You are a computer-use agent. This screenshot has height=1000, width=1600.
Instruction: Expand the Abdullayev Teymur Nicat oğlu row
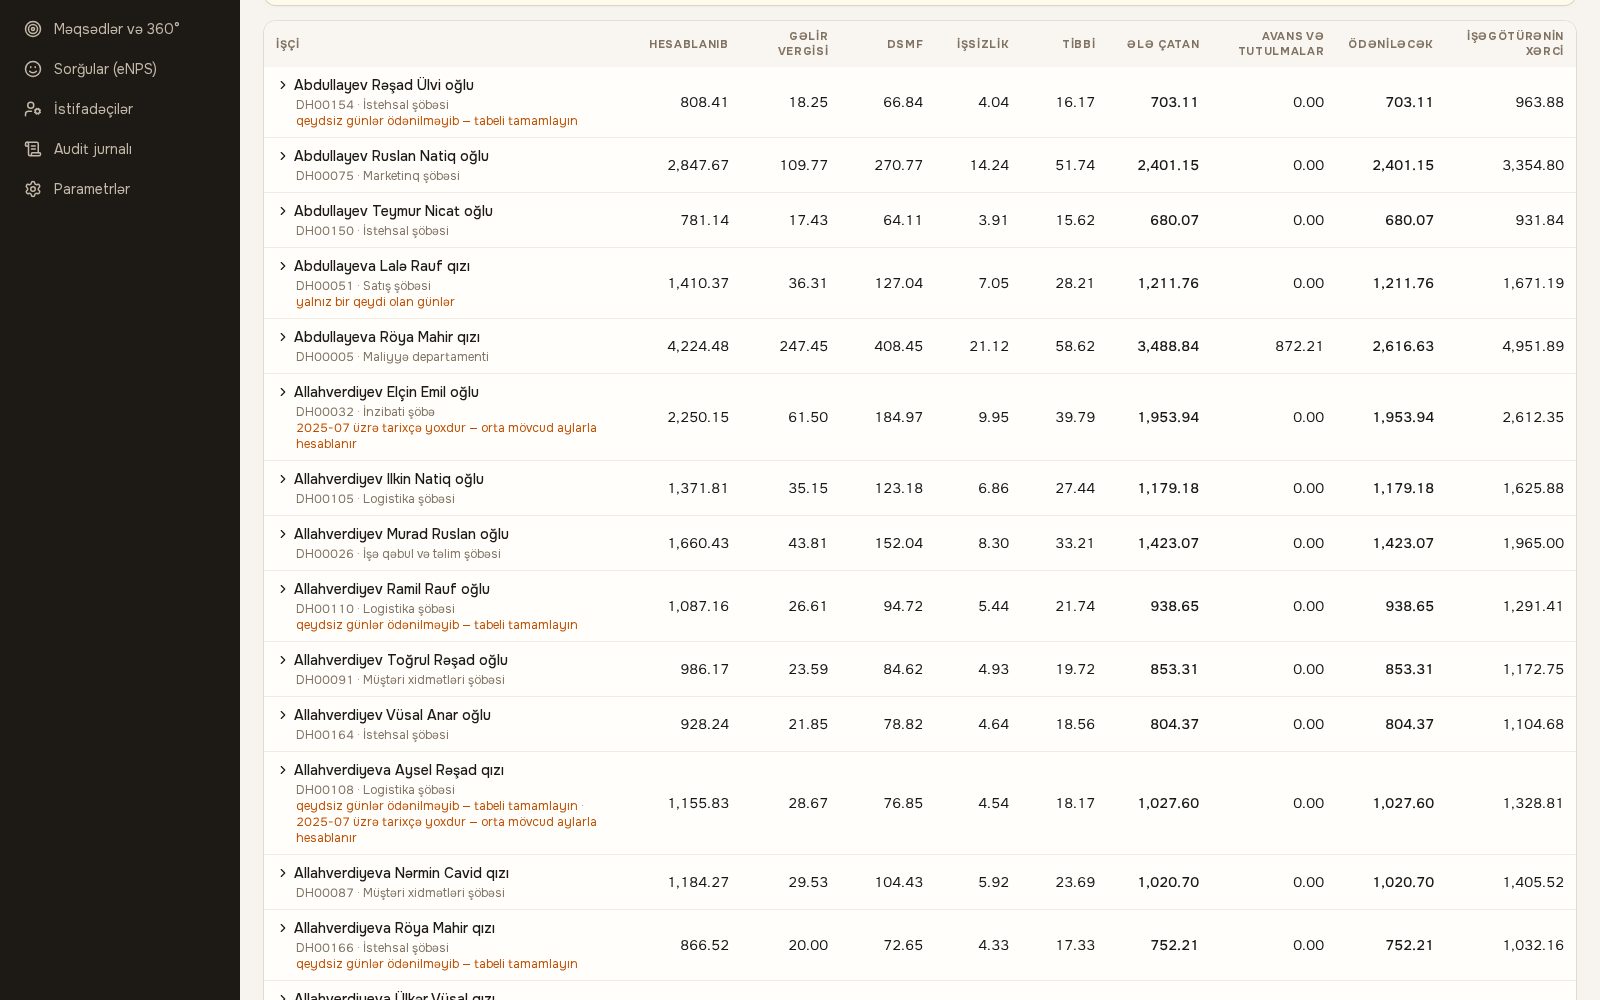(x=283, y=211)
